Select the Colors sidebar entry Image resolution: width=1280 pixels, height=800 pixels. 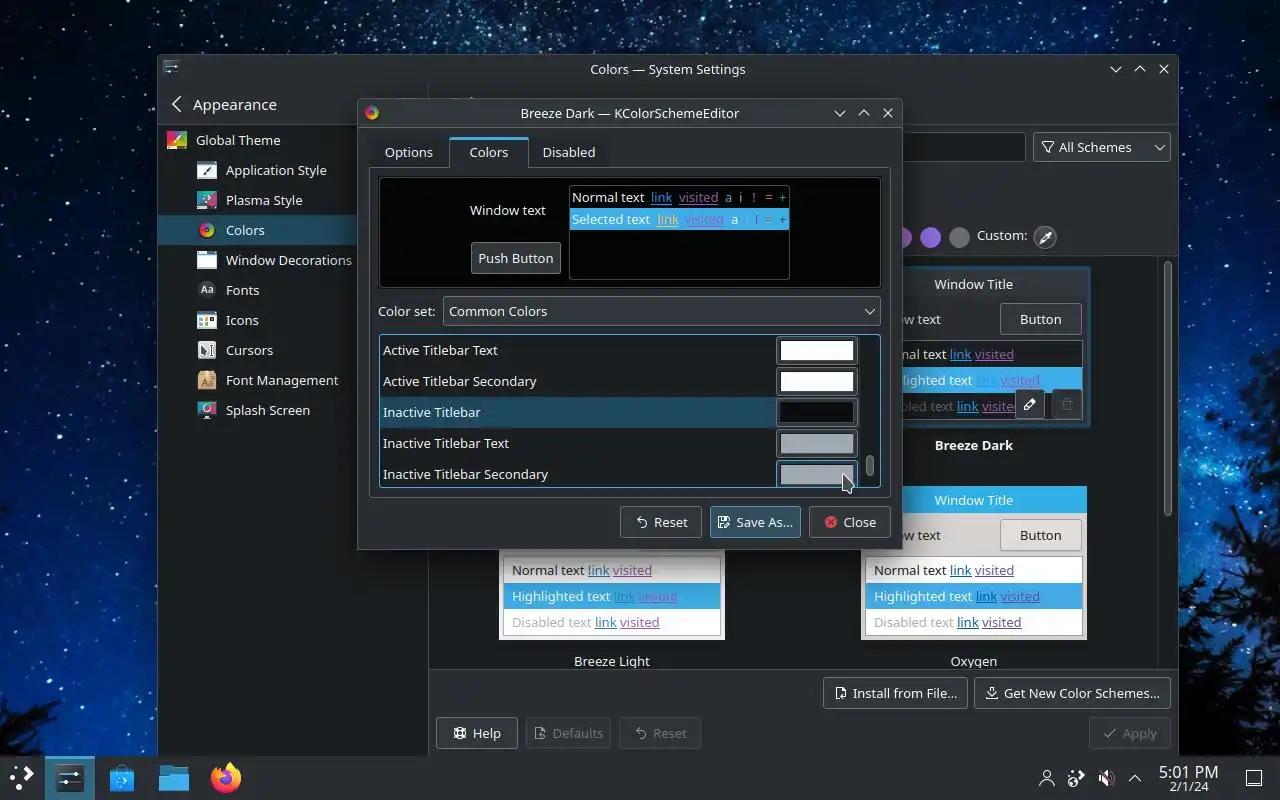(256, 230)
